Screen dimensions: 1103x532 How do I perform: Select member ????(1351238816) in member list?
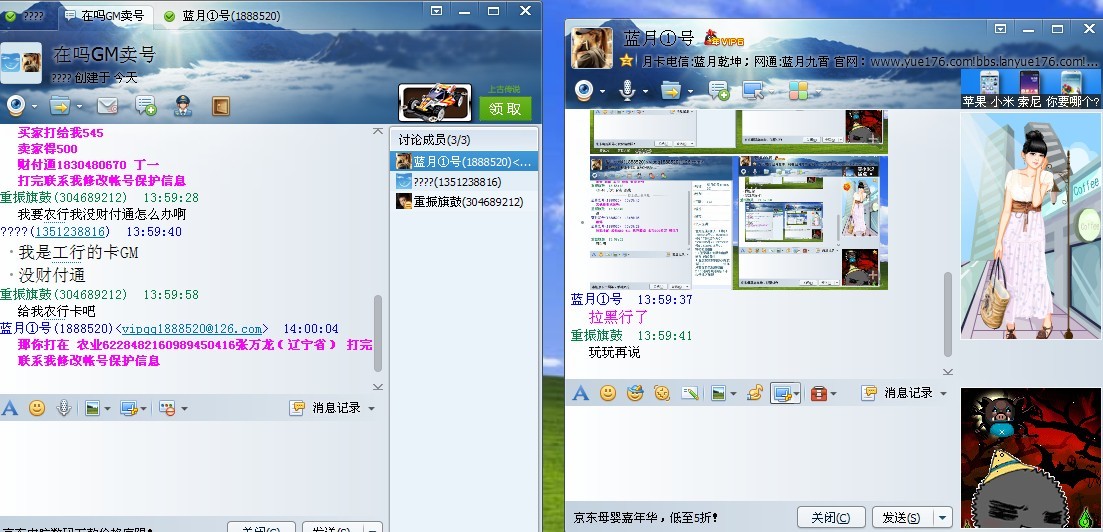coord(464,182)
